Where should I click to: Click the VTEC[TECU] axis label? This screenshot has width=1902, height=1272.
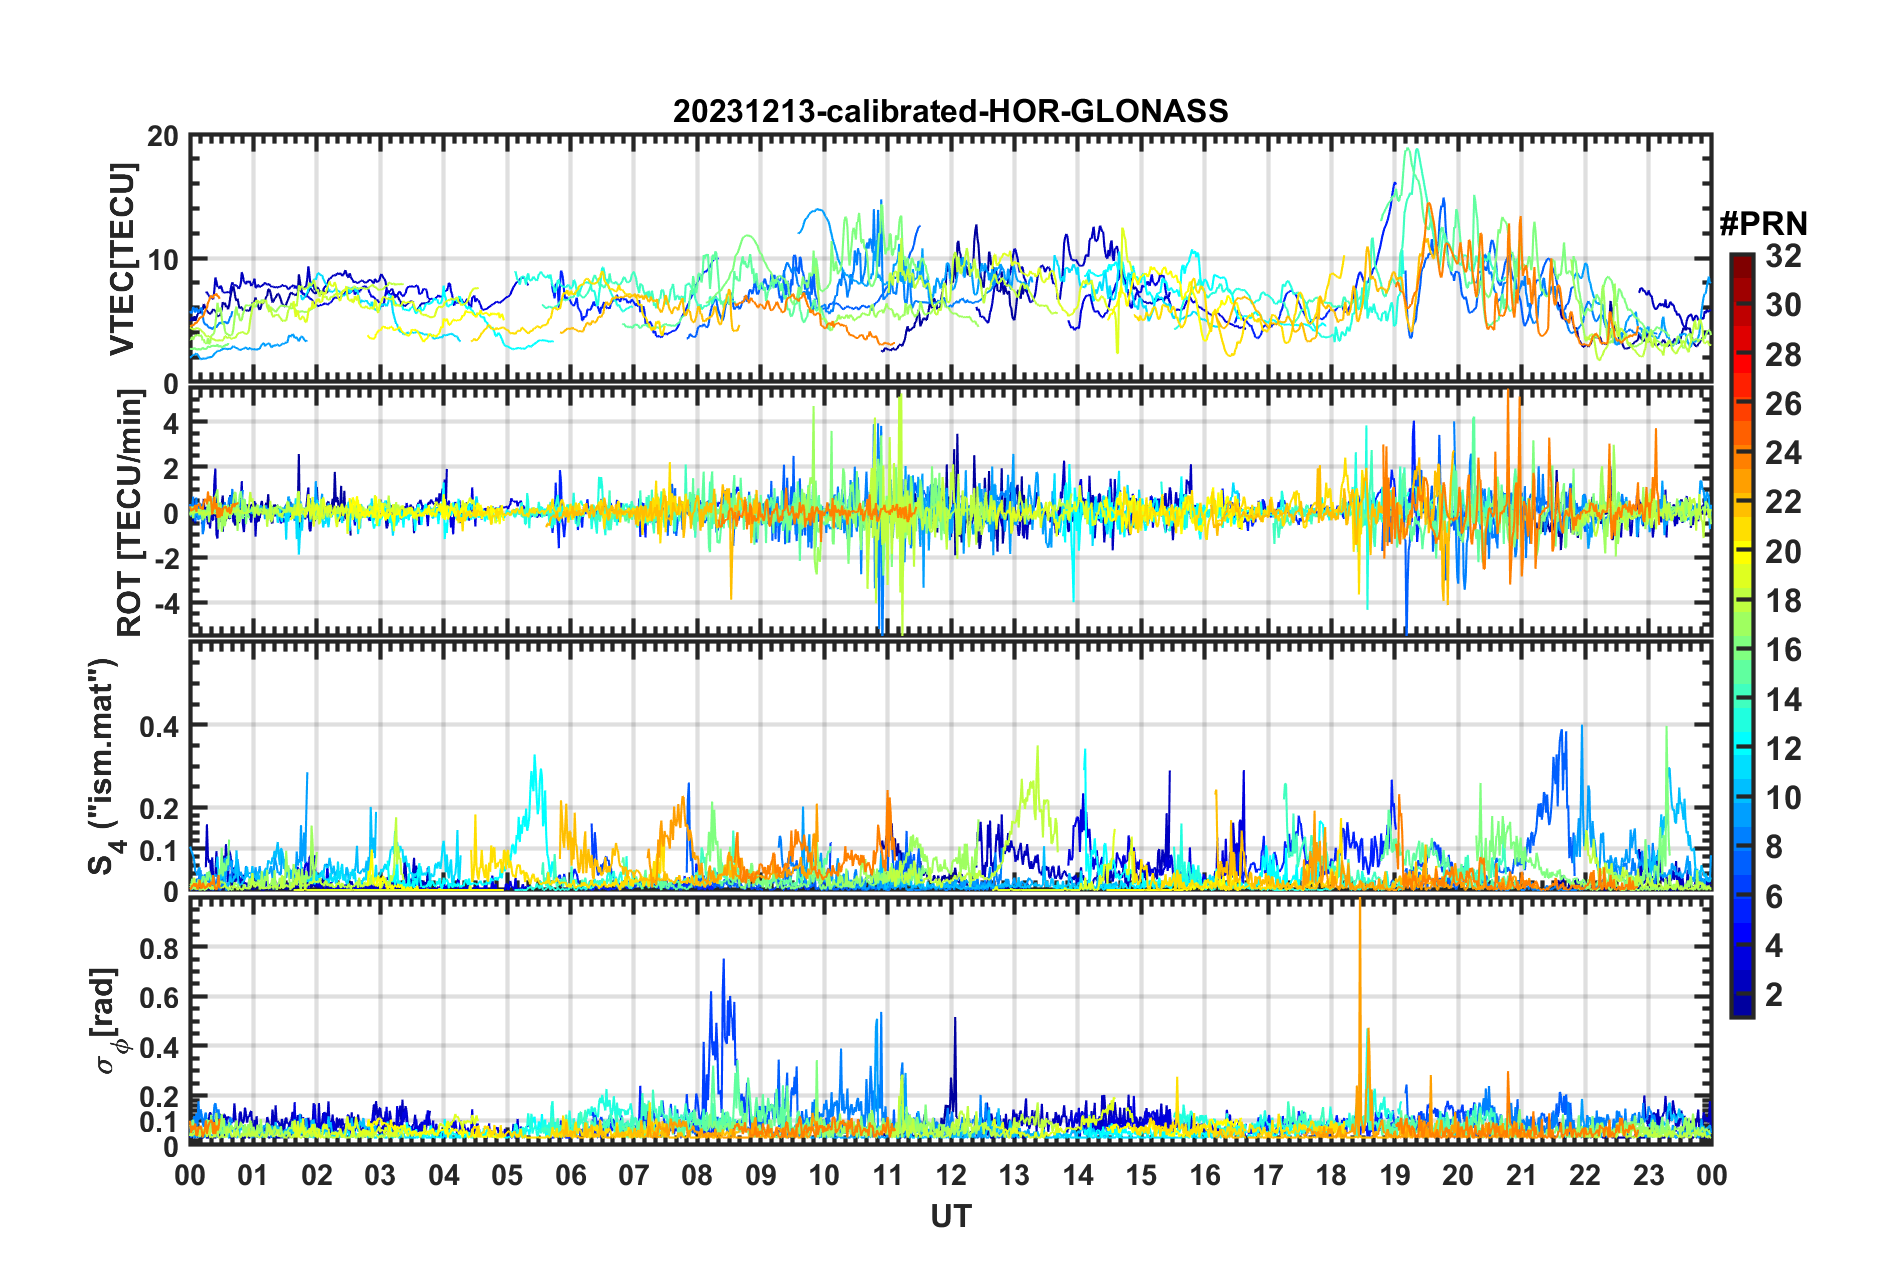[x=122, y=259]
